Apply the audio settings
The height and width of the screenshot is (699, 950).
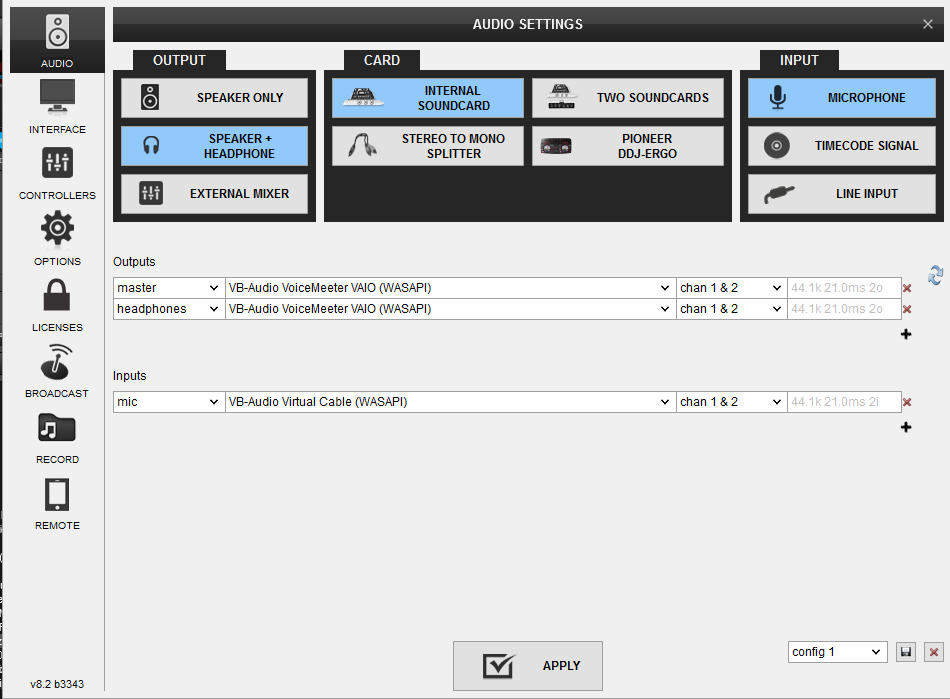tap(528, 666)
